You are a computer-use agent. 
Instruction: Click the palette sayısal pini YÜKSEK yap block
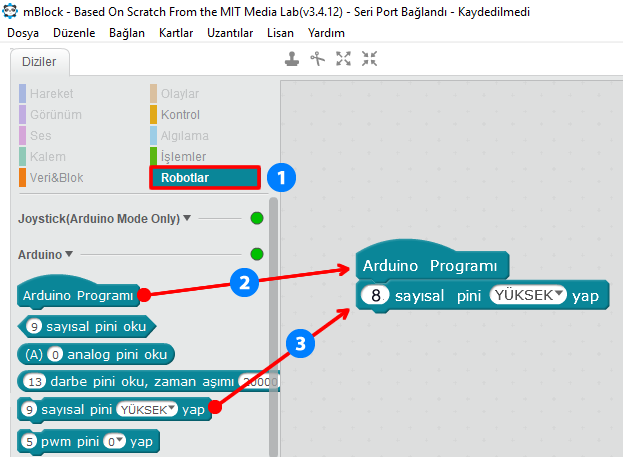click(x=114, y=410)
